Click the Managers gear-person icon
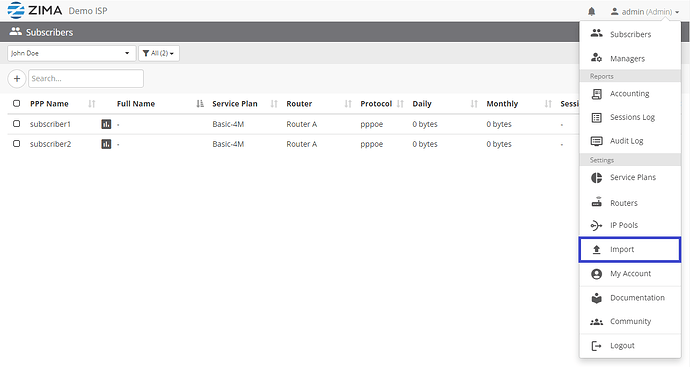 pos(596,58)
